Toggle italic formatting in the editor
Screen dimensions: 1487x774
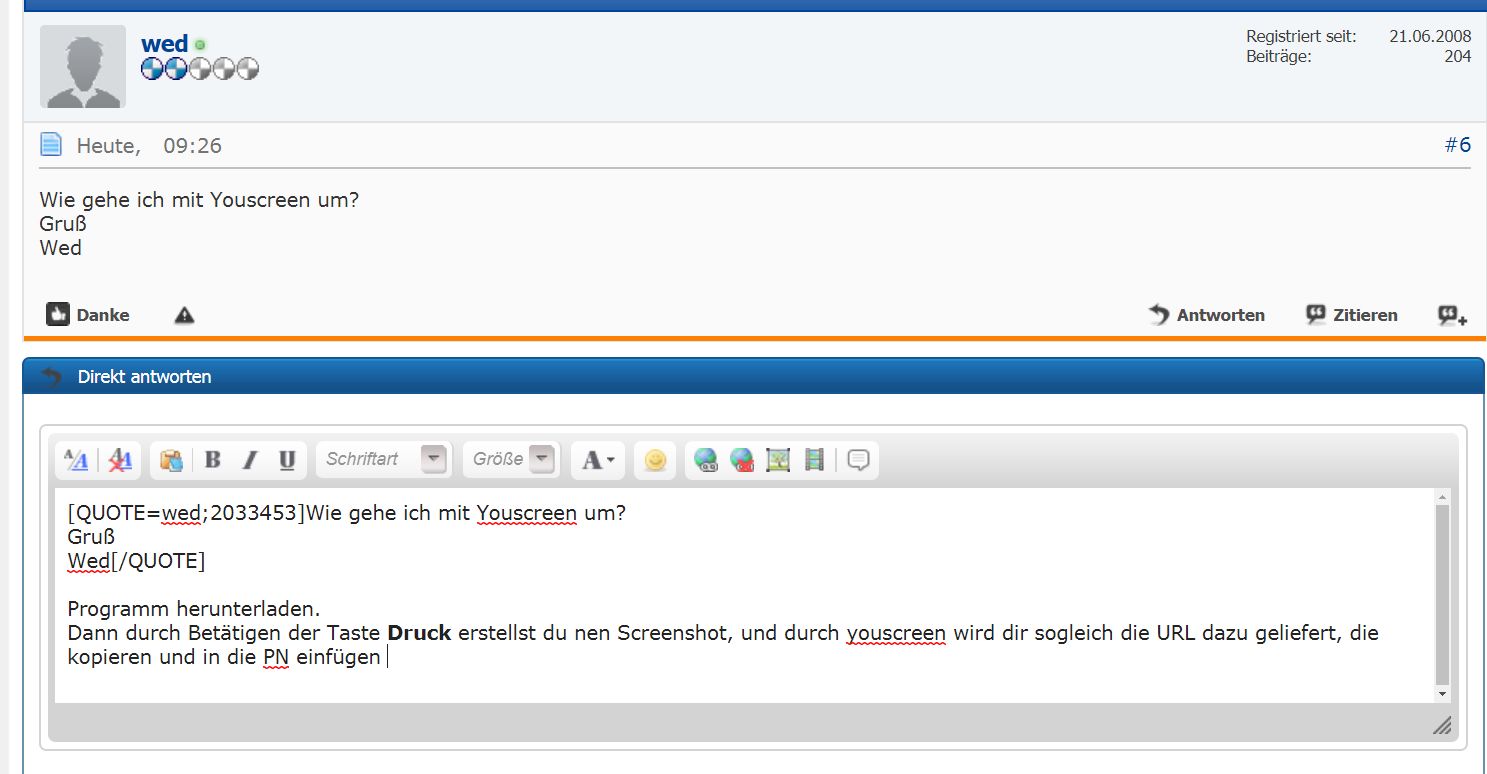click(x=250, y=460)
